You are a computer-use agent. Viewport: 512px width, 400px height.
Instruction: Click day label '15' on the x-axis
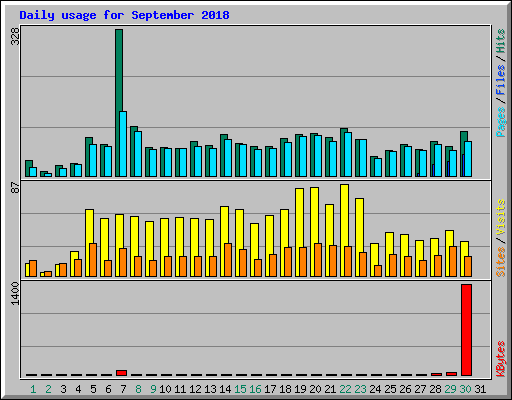click(x=240, y=389)
